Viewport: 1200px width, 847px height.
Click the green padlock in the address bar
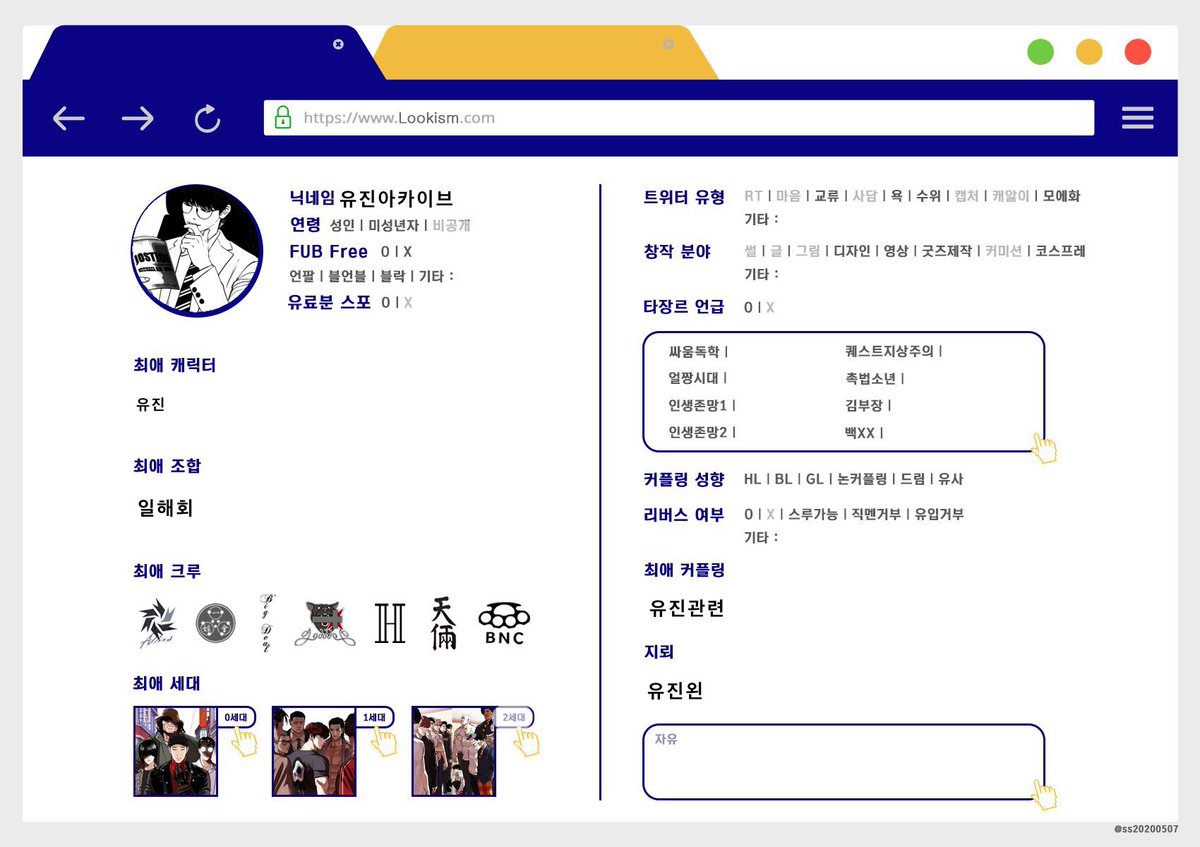pyautogui.click(x=283, y=117)
